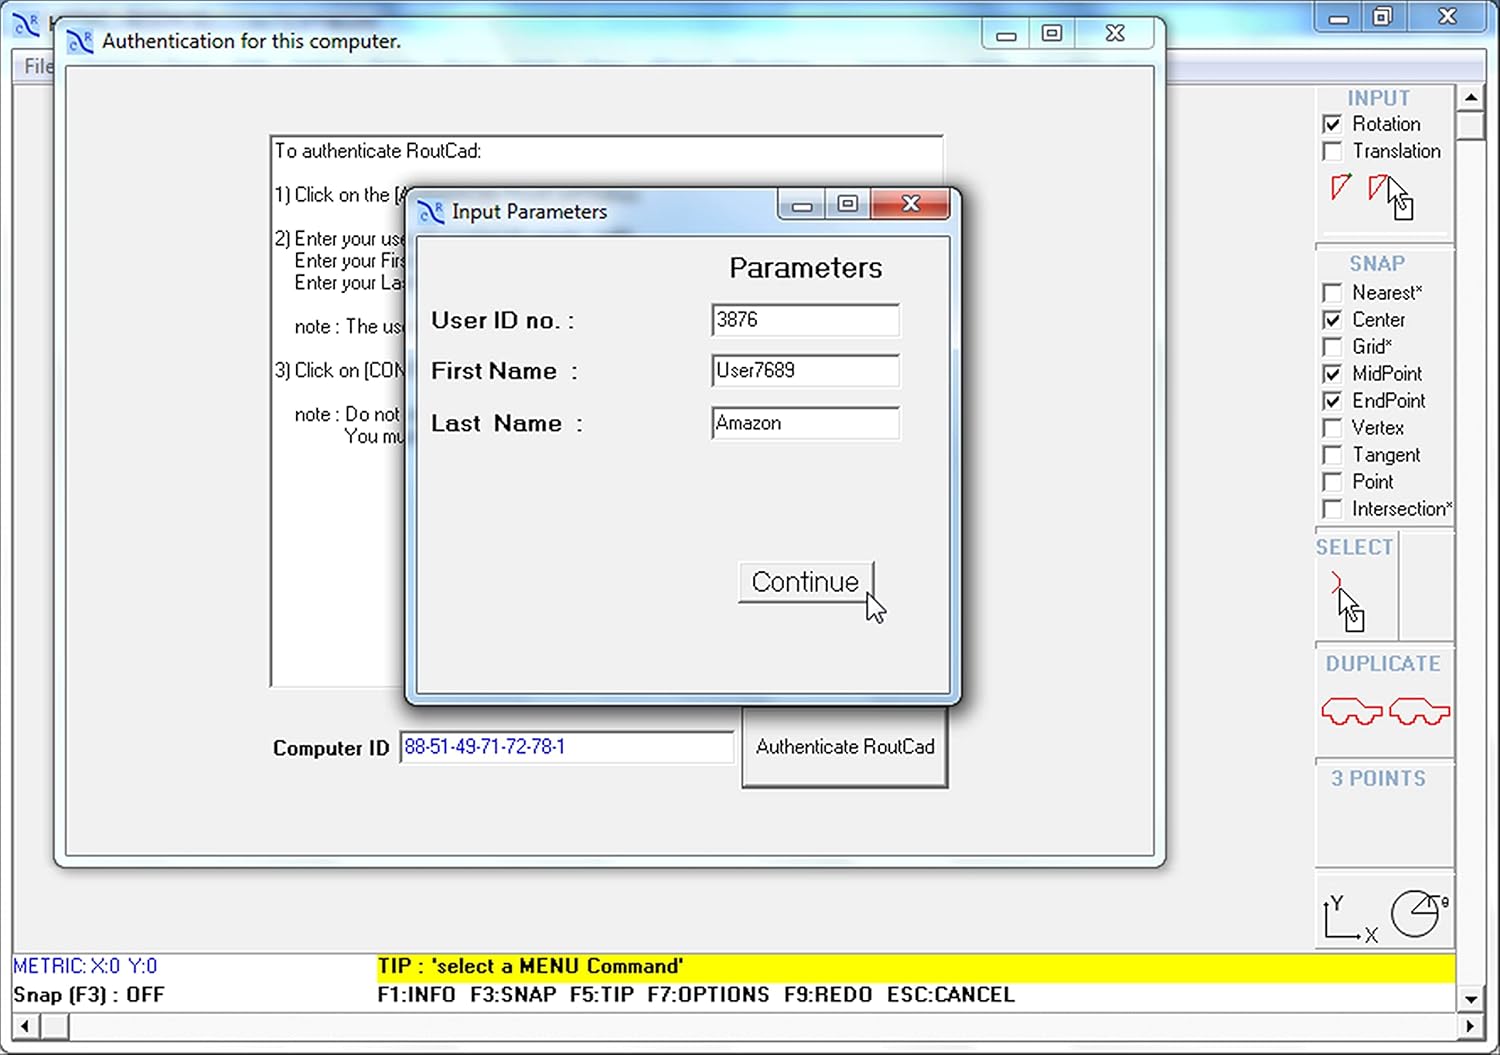Maximize the Authentication window
This screenshot has height=1055, width=1500.
pos(1052,33)
